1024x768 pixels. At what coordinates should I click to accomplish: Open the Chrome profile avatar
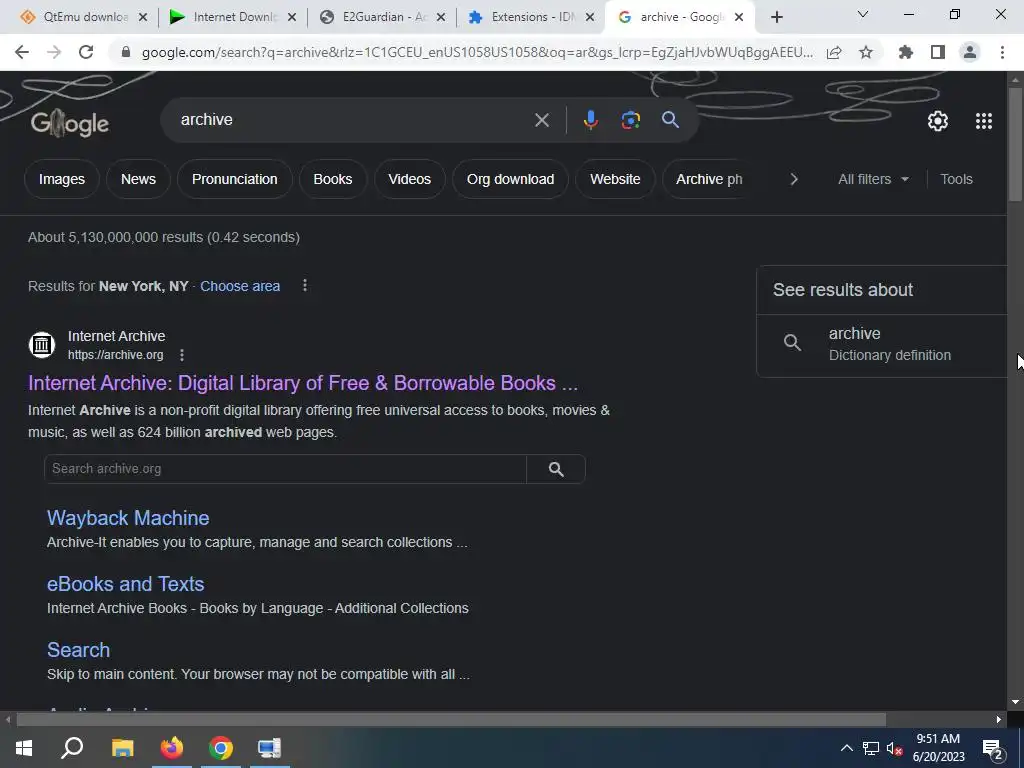970,52
